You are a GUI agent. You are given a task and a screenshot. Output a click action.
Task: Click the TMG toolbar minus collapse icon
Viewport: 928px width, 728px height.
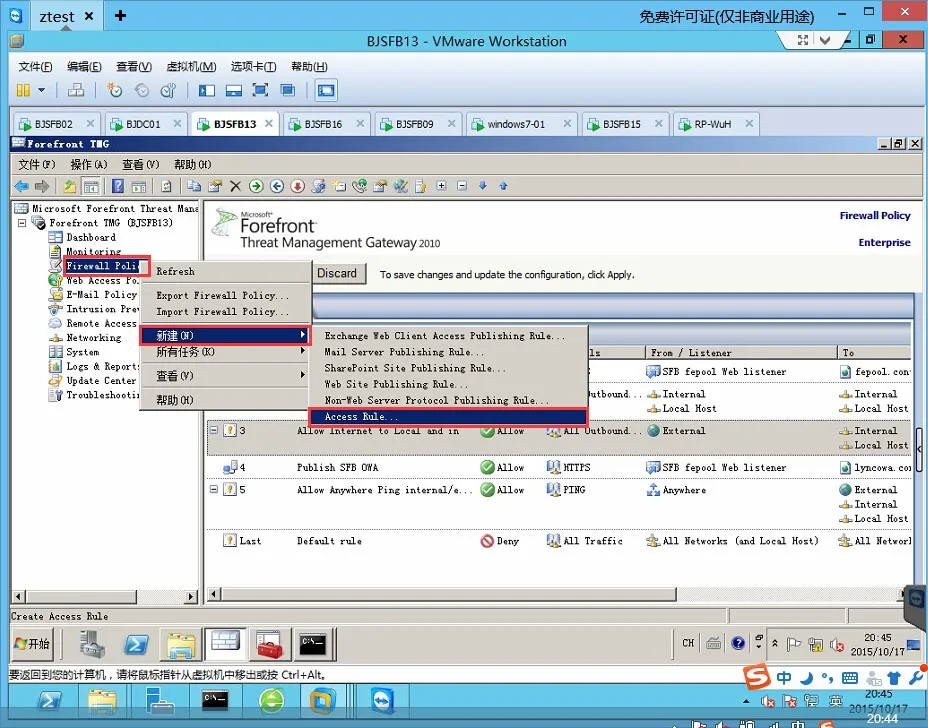point(462,186)
